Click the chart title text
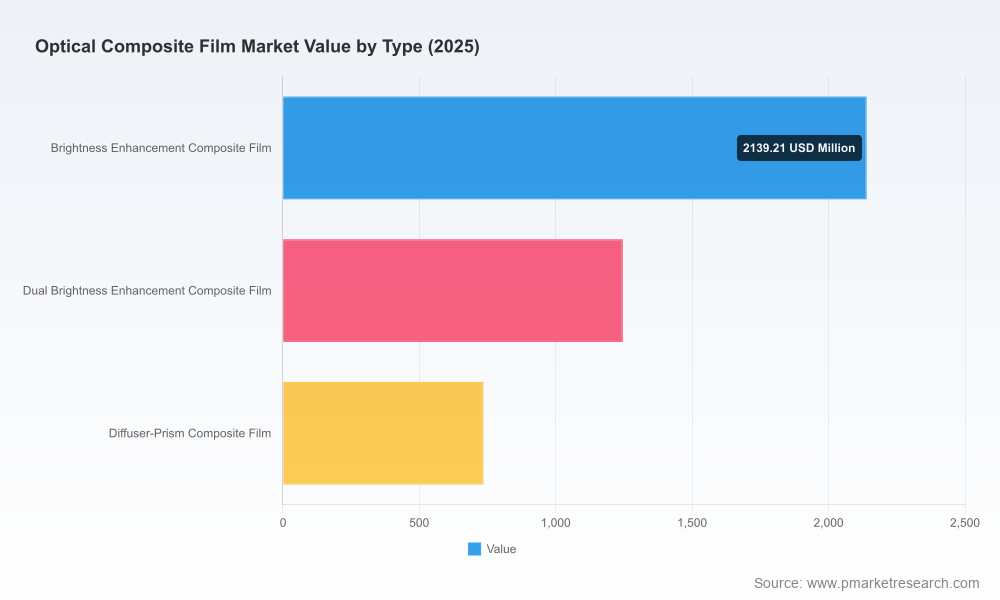 257,47
